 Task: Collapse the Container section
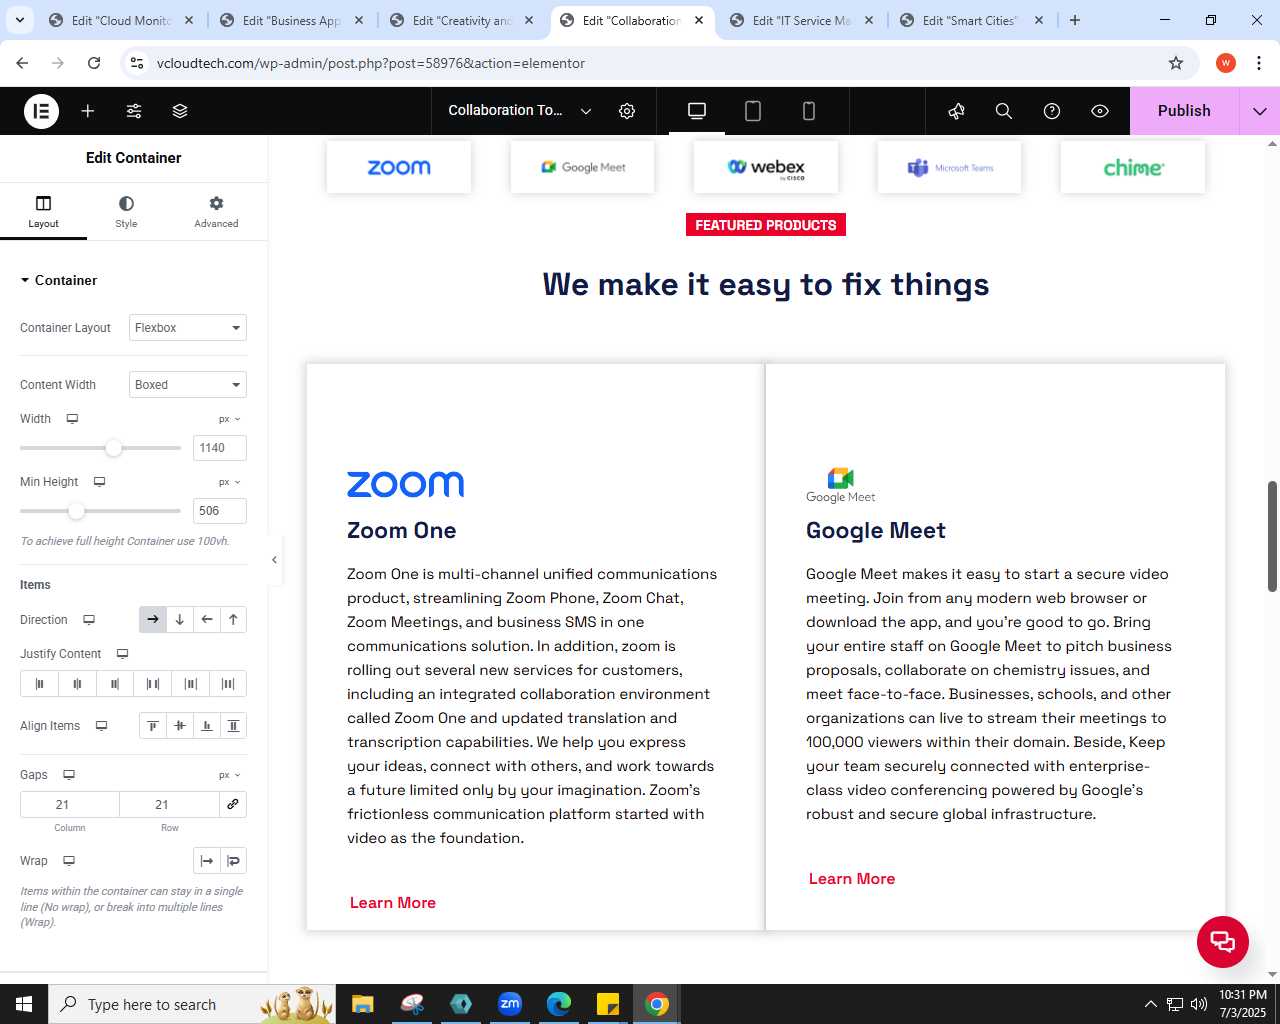coord(59,280)
